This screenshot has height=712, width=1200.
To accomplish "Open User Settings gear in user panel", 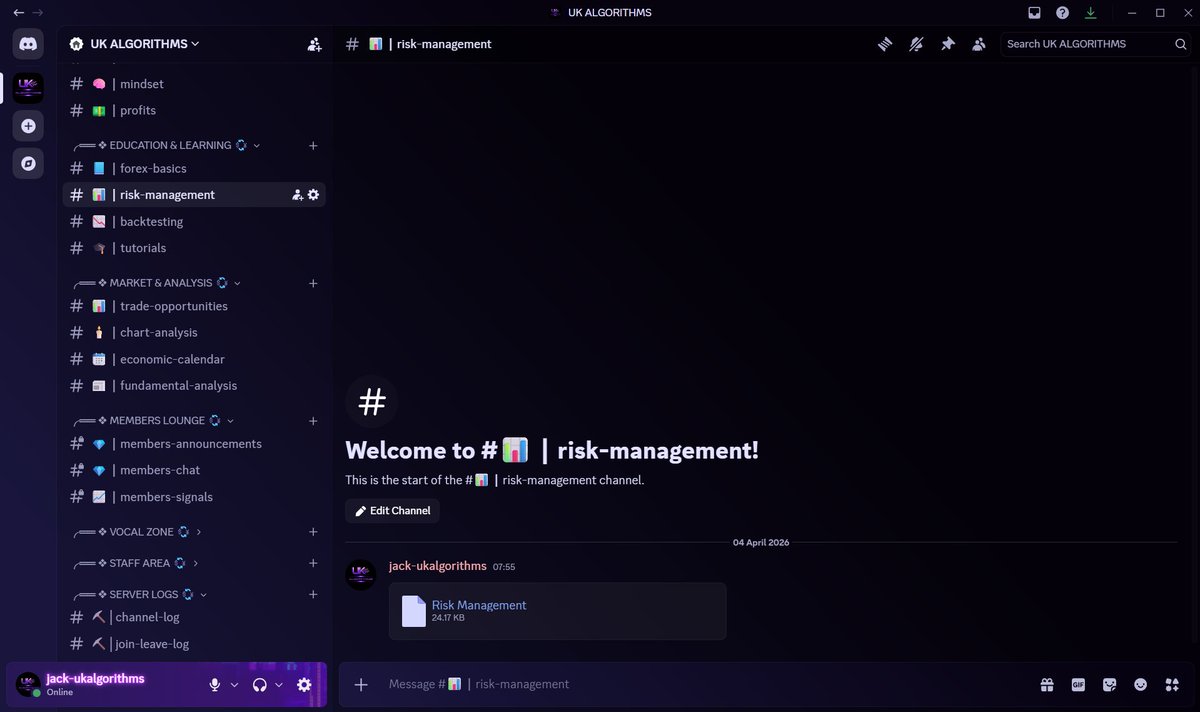I will click(304, 685).
